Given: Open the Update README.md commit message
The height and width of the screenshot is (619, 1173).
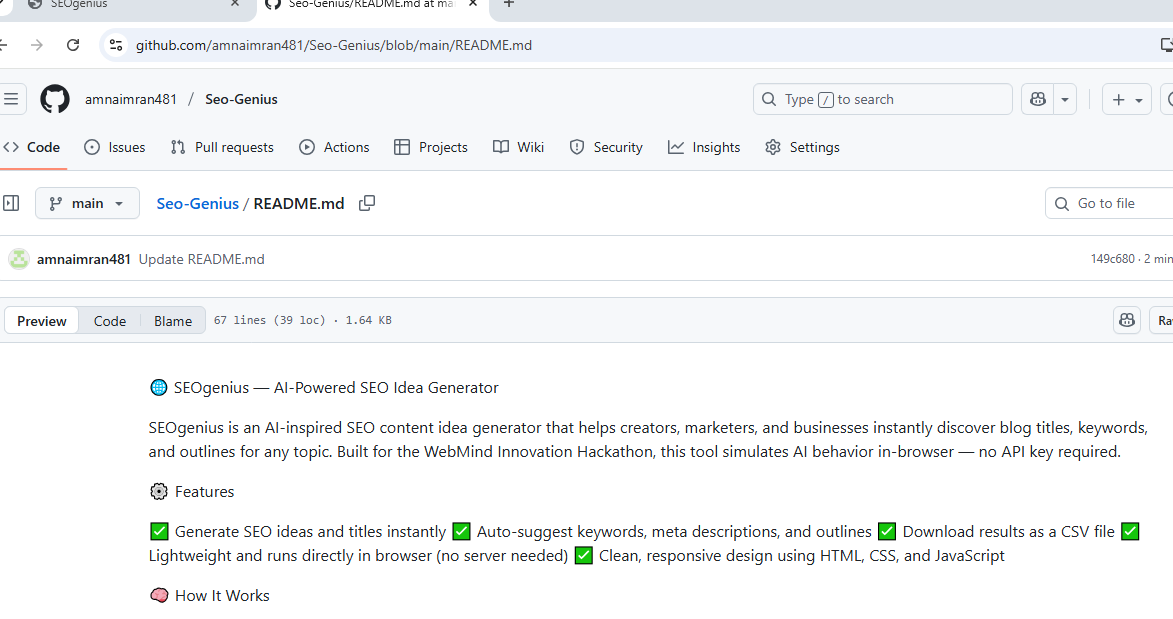Looking at the screenshot, I should click(201, 259).
